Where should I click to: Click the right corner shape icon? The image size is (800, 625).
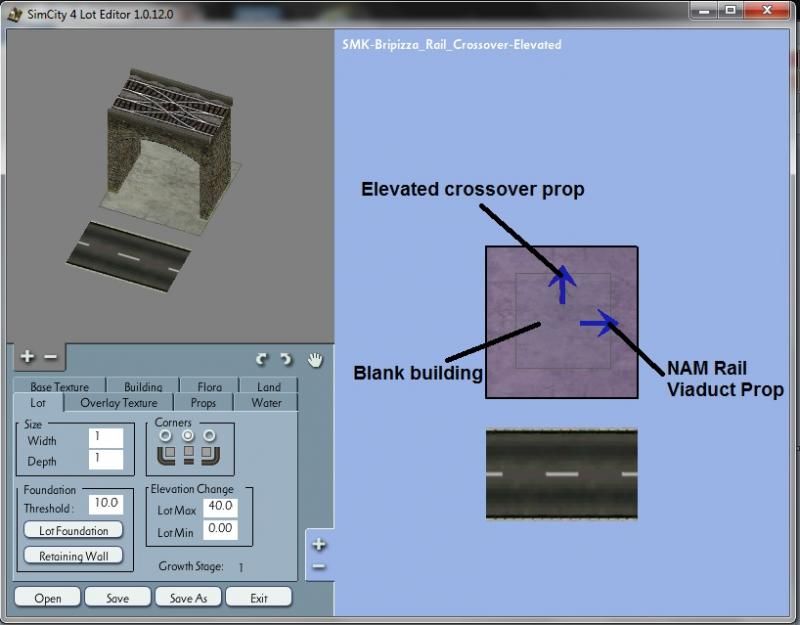(210, 455)
